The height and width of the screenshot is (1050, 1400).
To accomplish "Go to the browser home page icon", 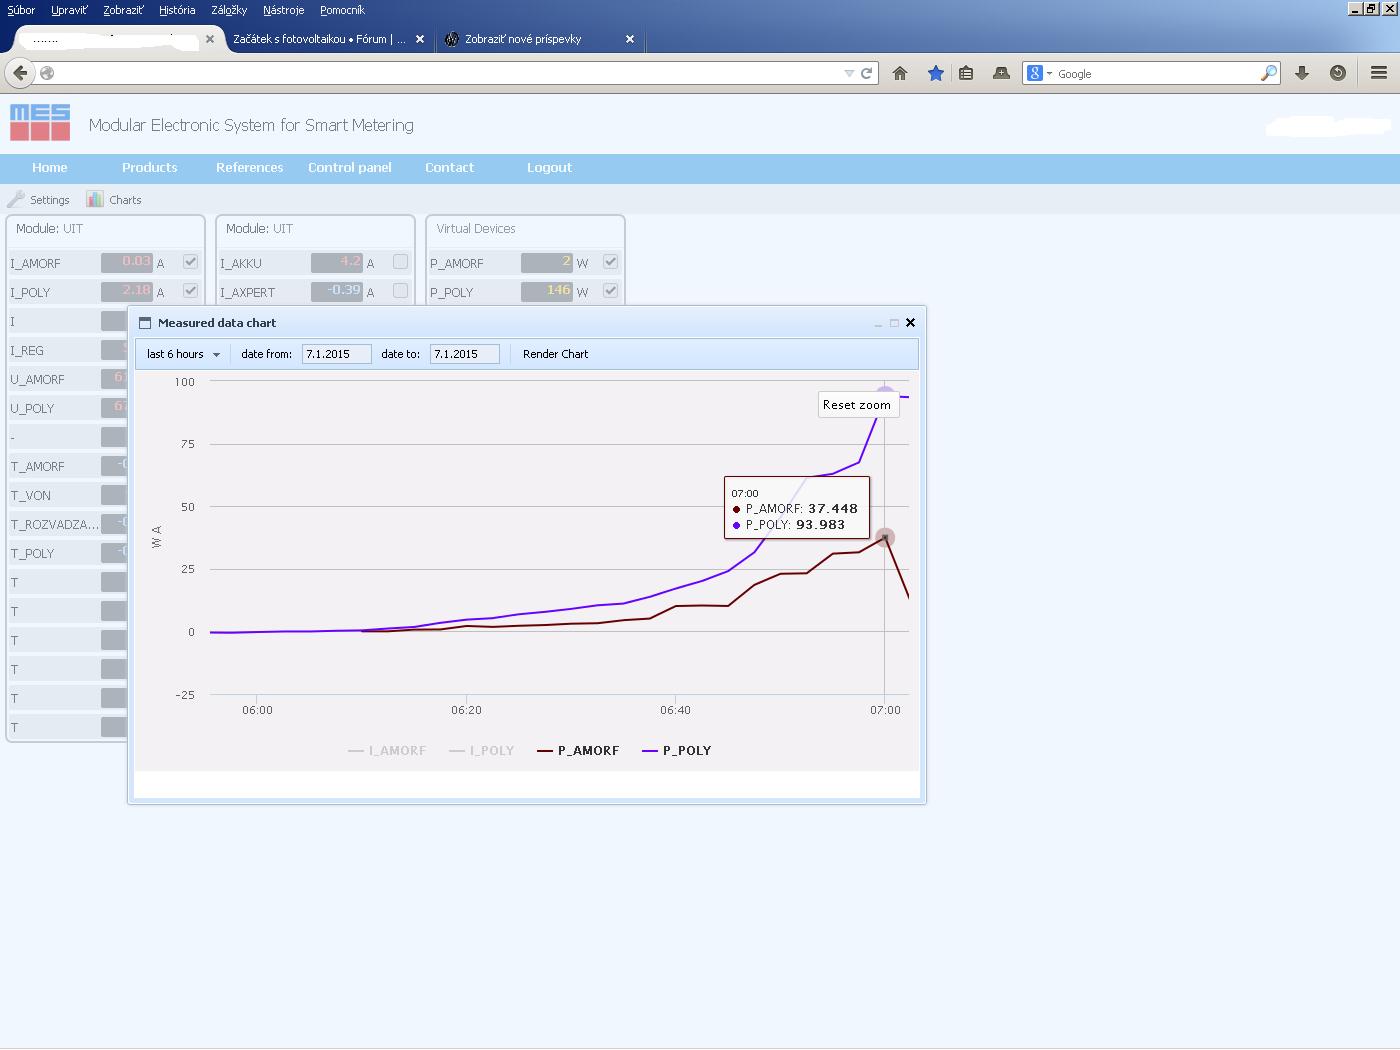I will click(900, 73).
